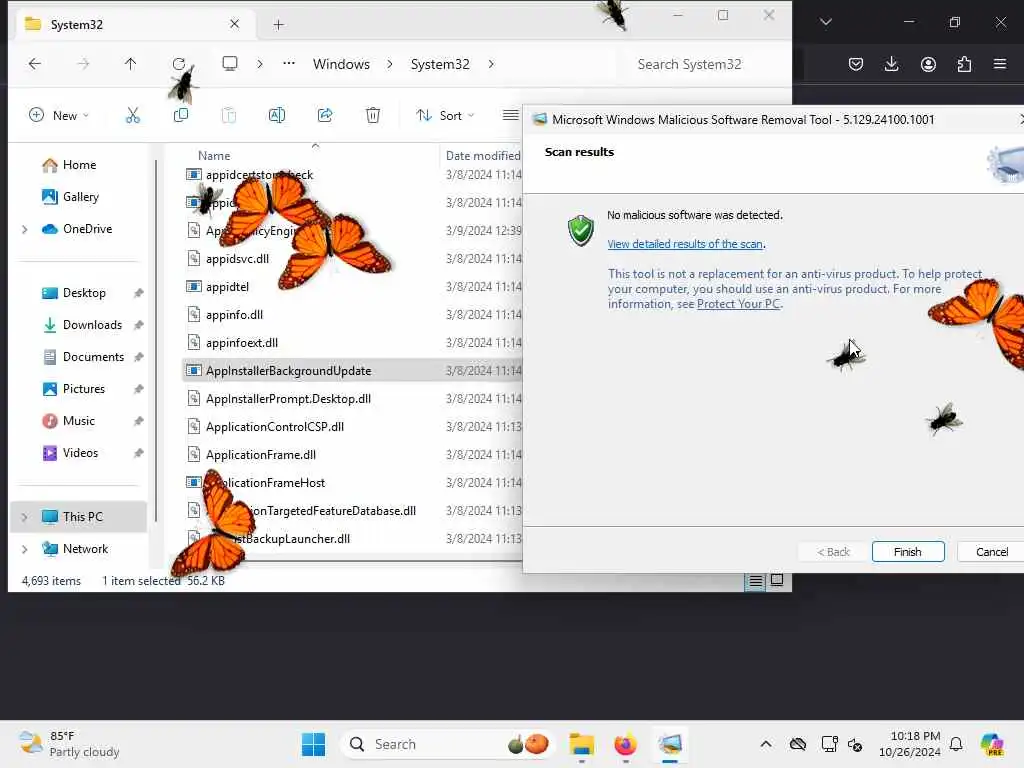The height and width of the screenshot is (768, 1024).
Task: Add a new Explorer tab with plus
Action: click(279, 25)
